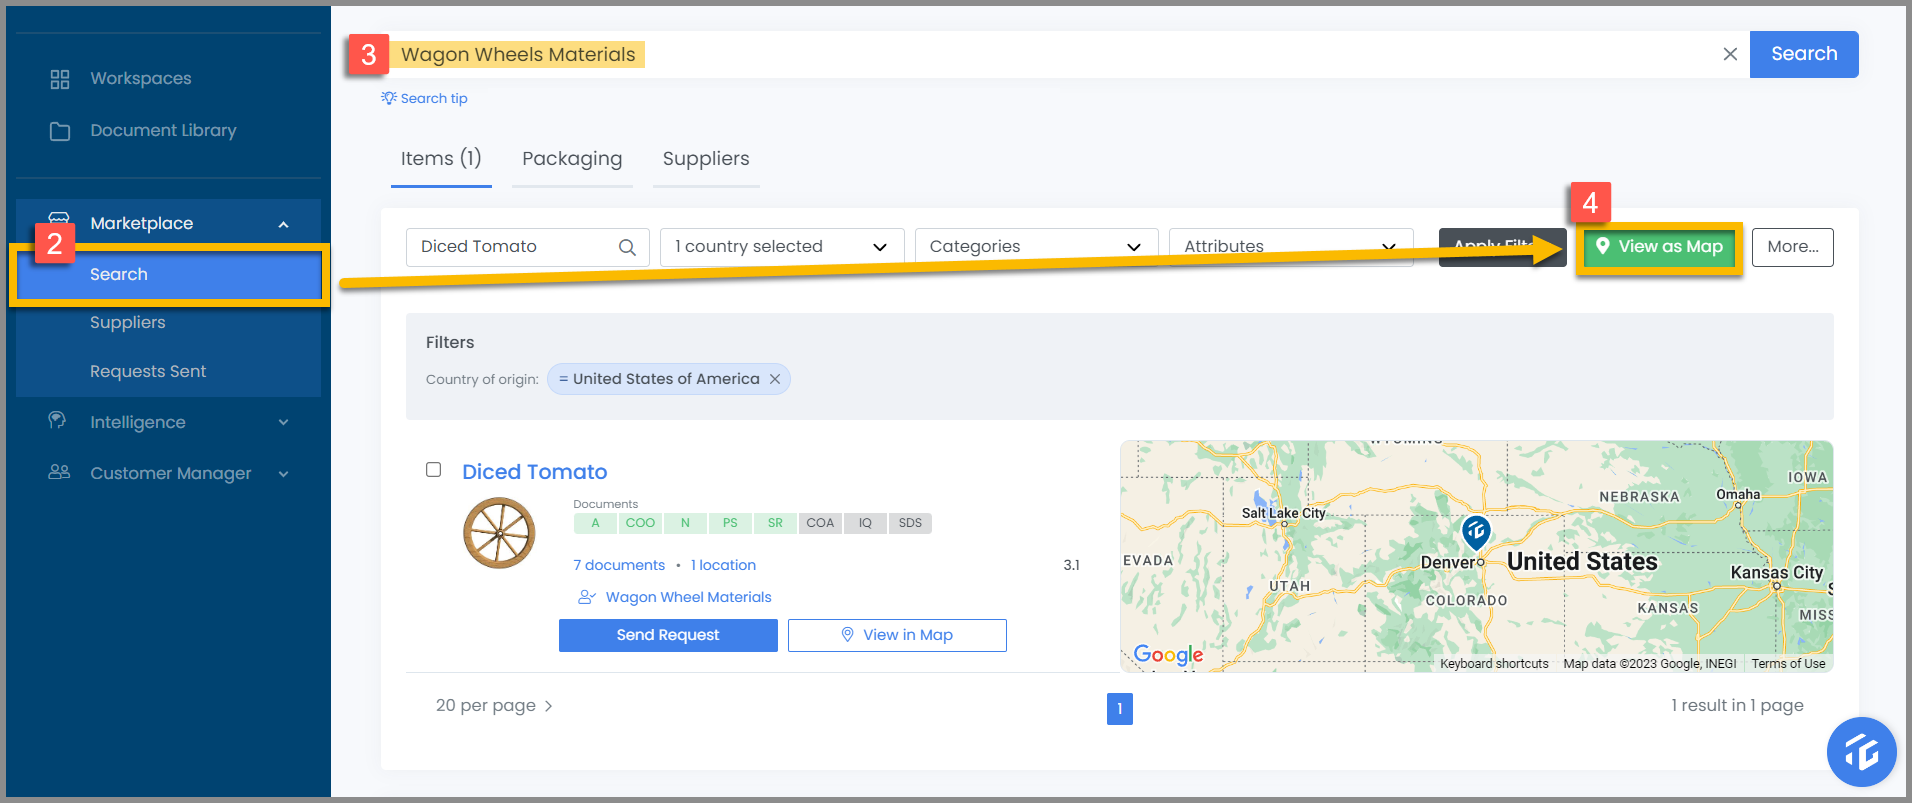Open the country selected dropdown
1912x803 pixels.
pos(782,247)
